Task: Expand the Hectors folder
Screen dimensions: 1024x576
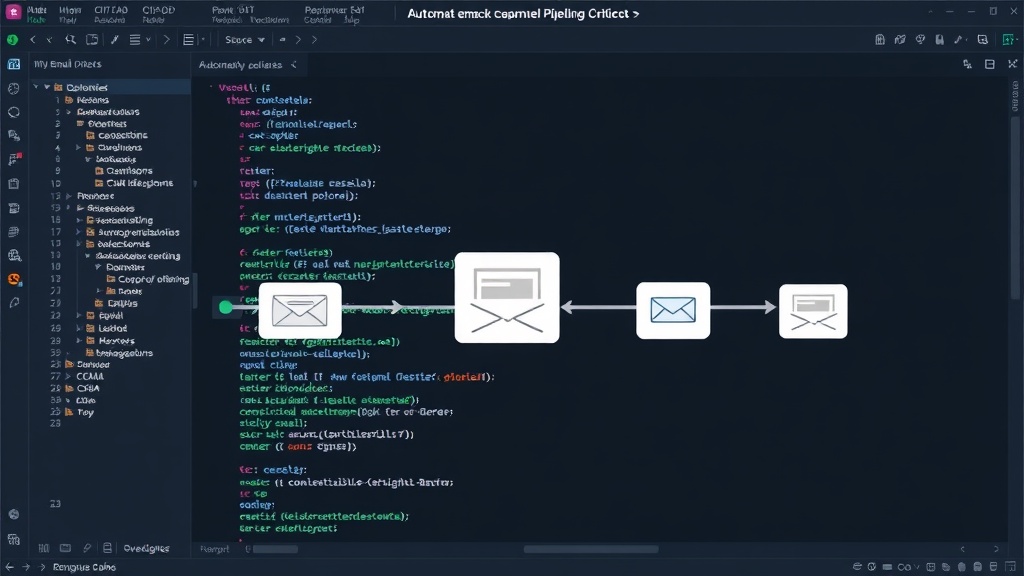Action: [78, 341]
